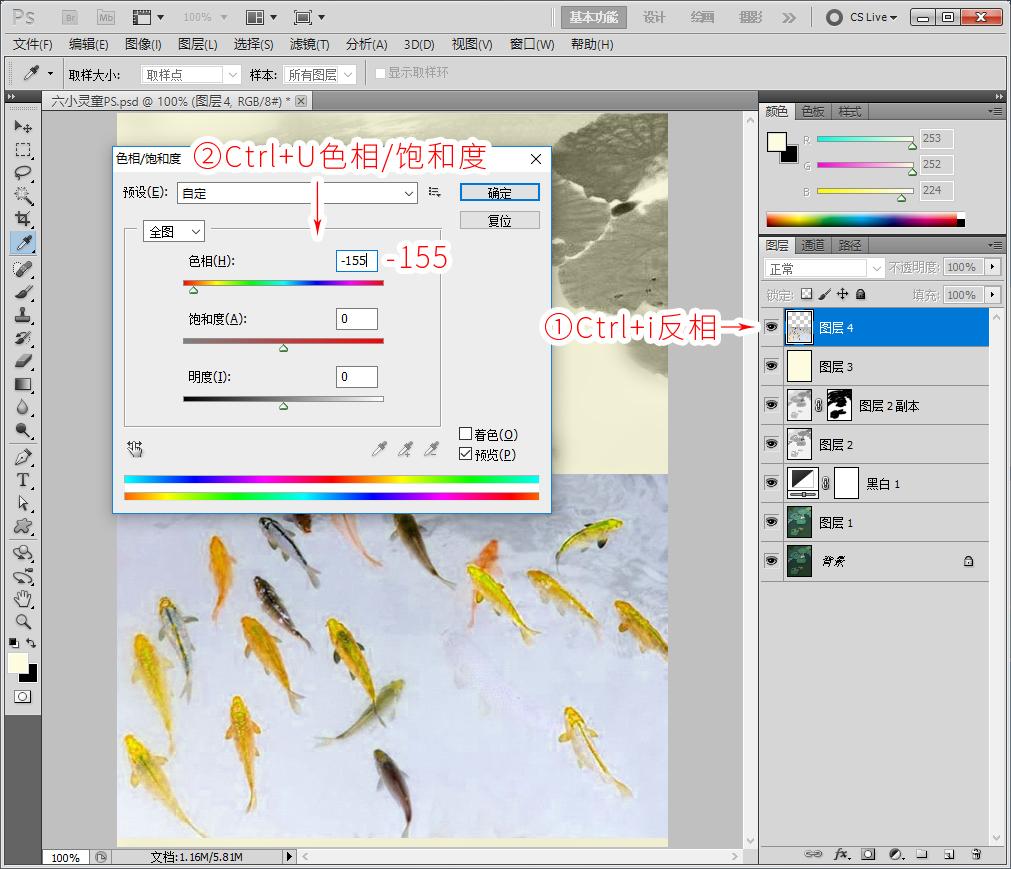Viewport: 1011px width, 869px height.
Task: Open the 文件(F) menu
Action: point(32,44)
